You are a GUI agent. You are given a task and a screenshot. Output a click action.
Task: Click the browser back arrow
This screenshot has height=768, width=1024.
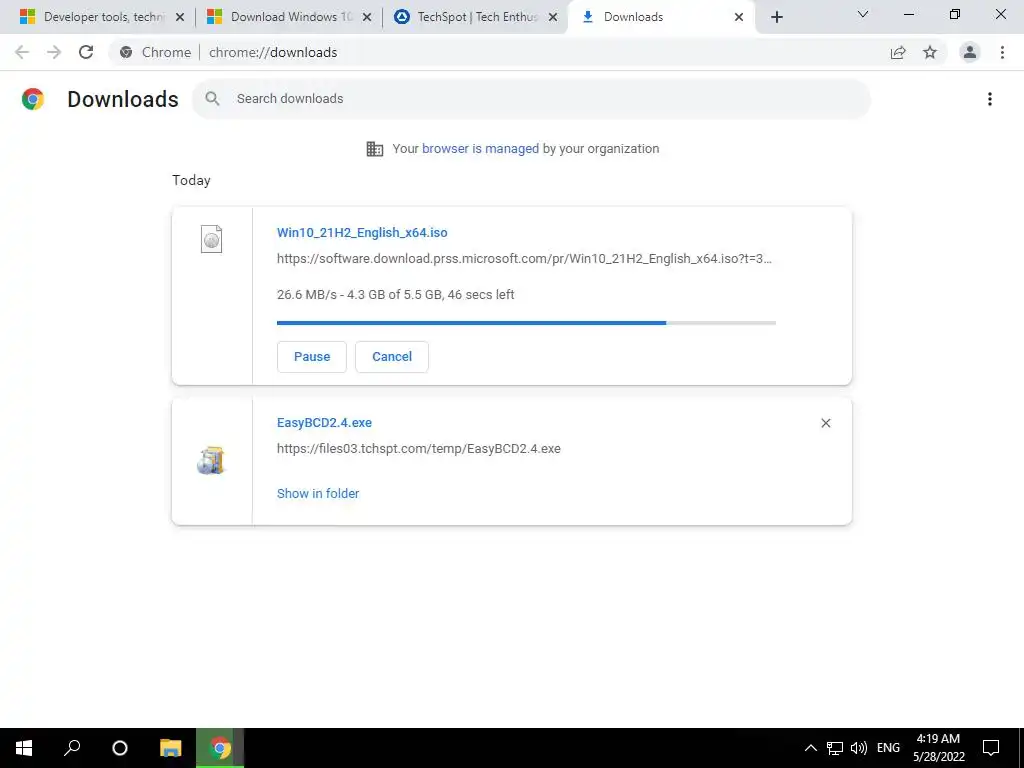pyautogui.click(x=22, y=52)
